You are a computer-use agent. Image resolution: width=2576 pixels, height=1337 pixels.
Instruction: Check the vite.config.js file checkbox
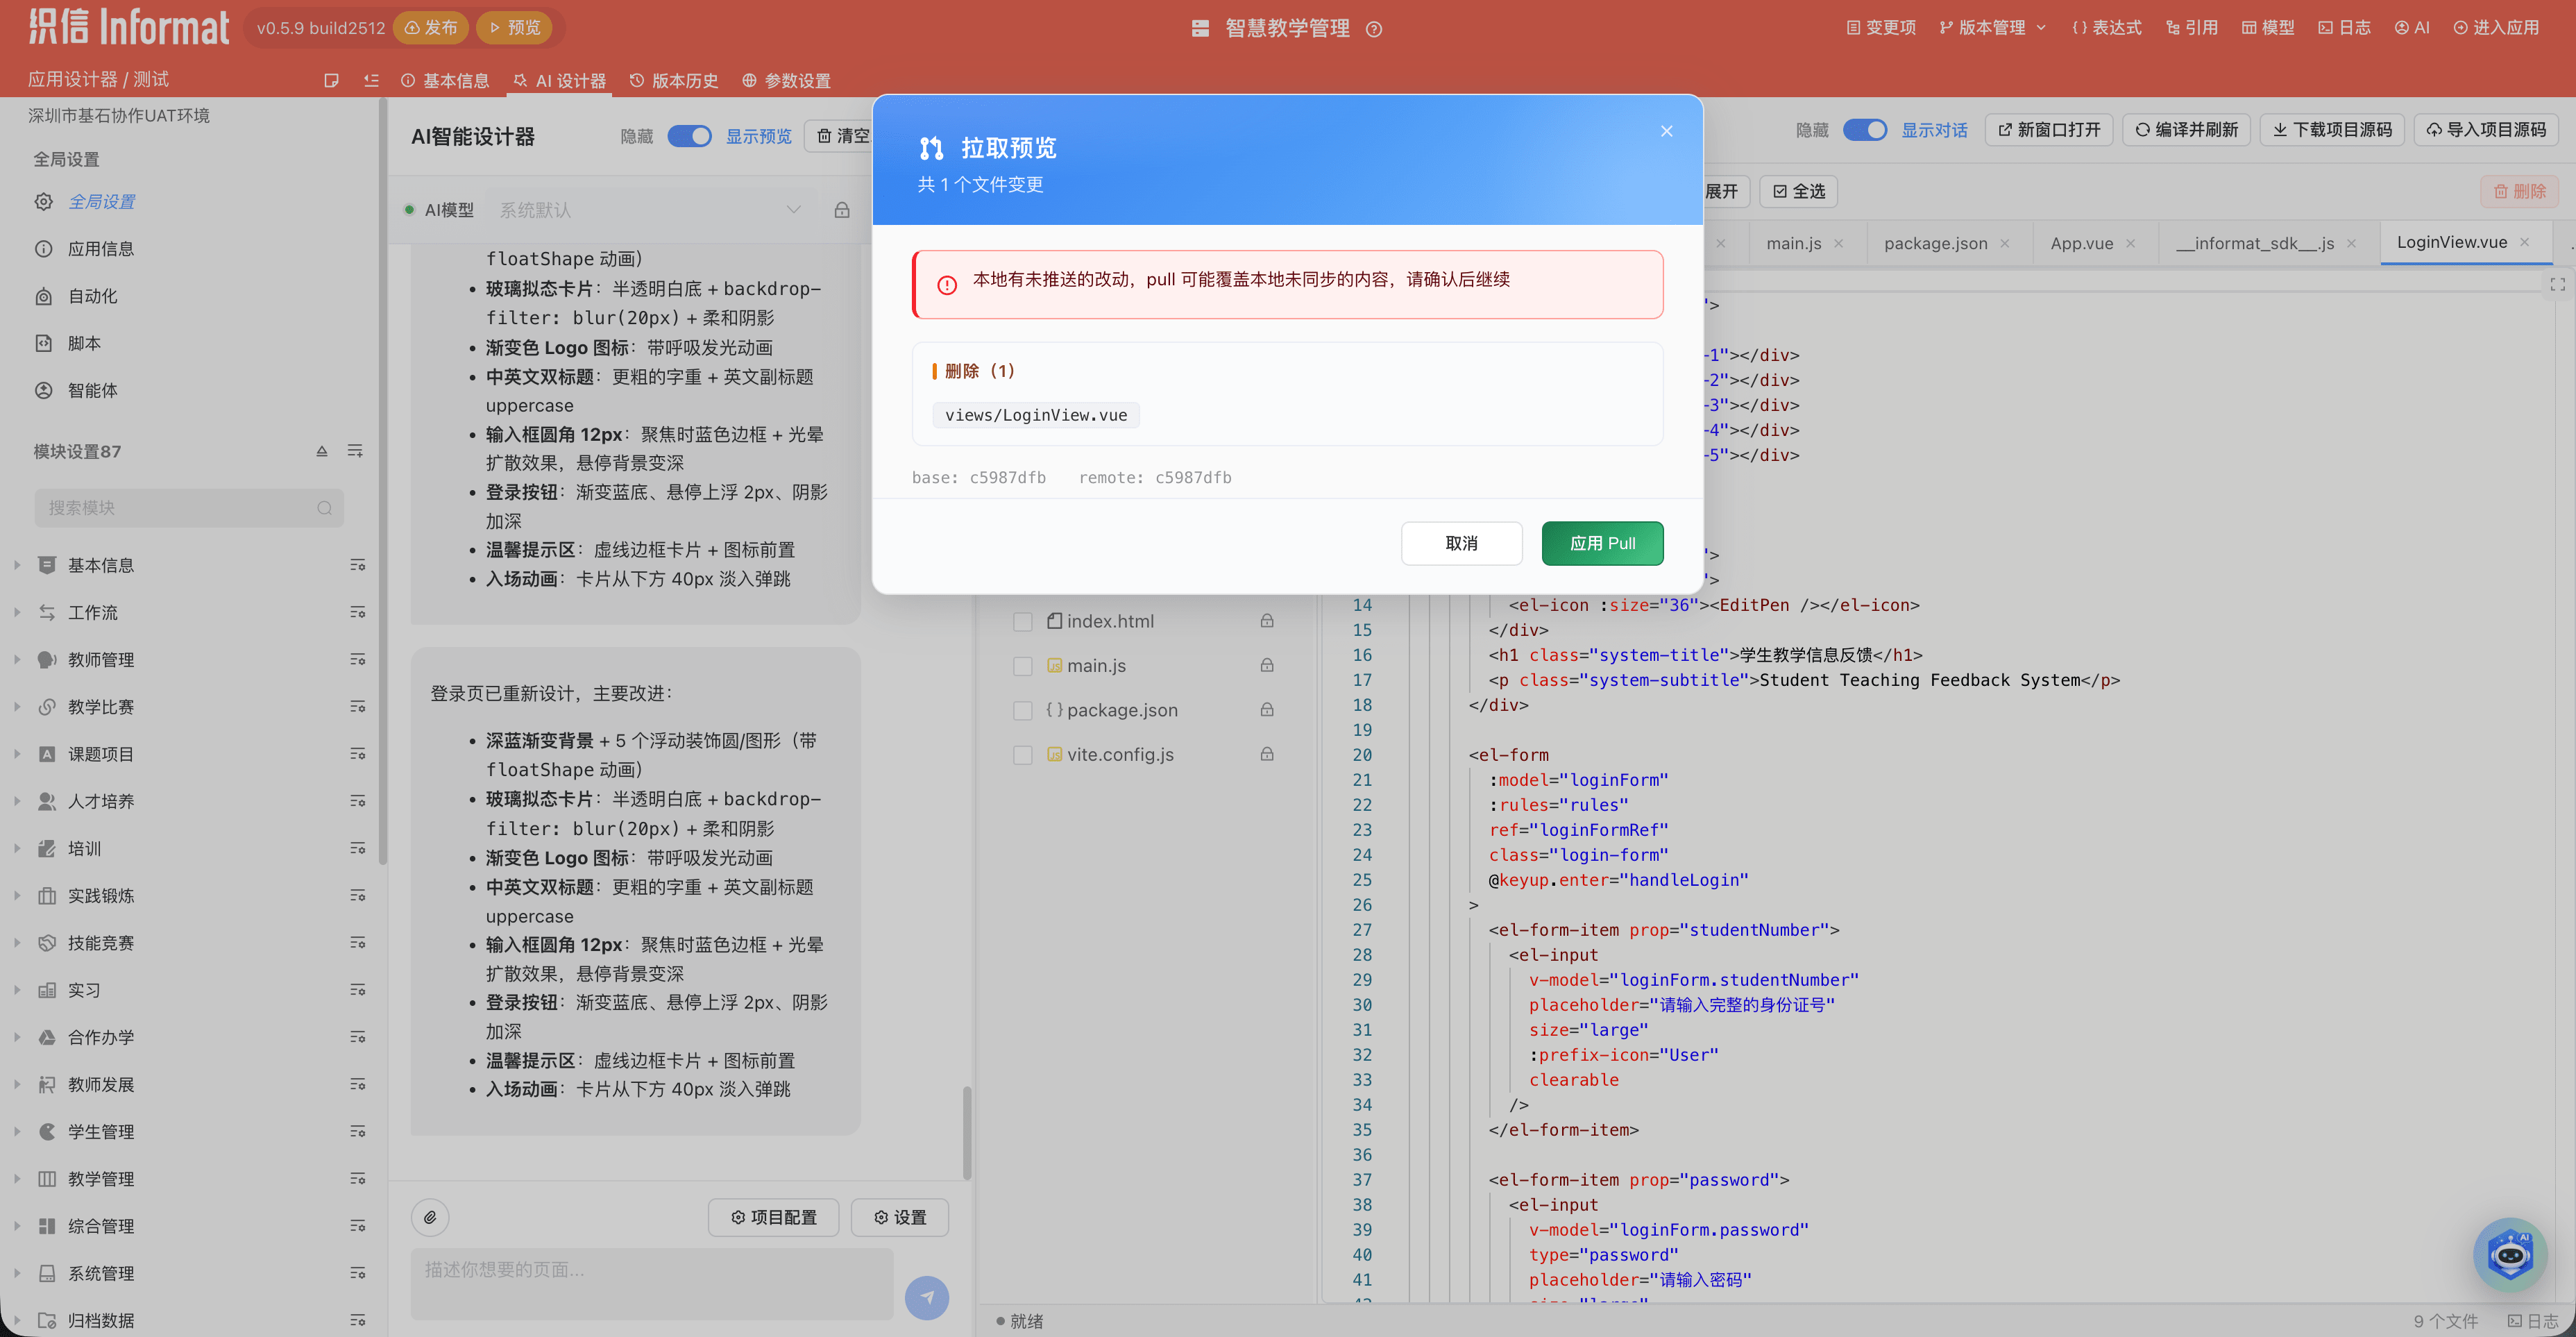(1022, 755)
